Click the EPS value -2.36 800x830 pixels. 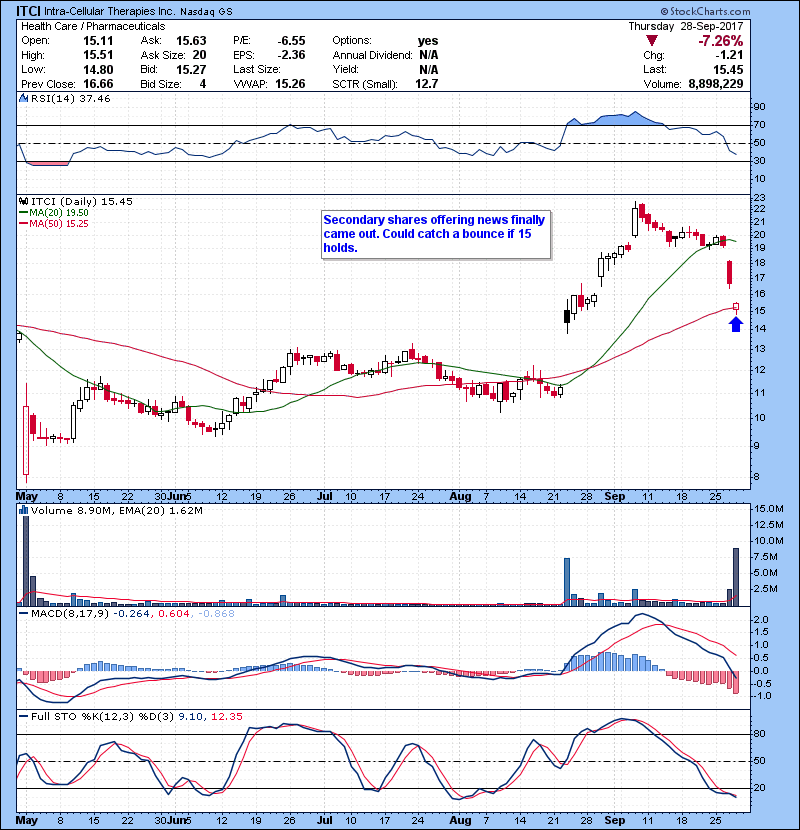pyautogui.click(x=291, y=55)
